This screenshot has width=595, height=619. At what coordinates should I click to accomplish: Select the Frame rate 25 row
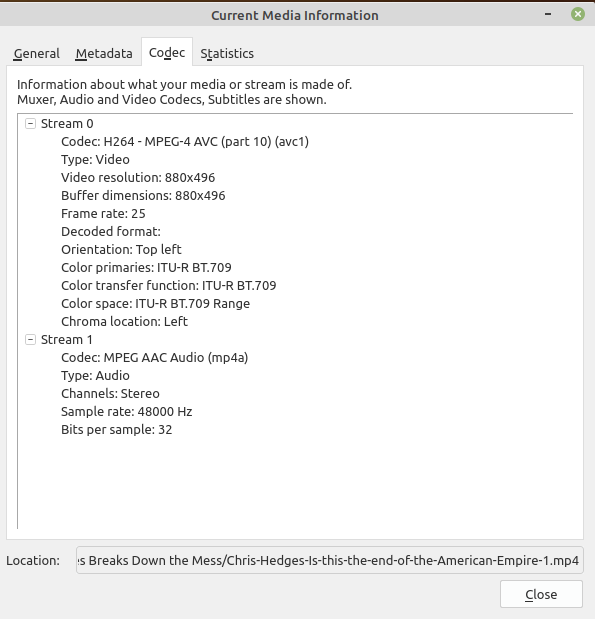point(103,214)
